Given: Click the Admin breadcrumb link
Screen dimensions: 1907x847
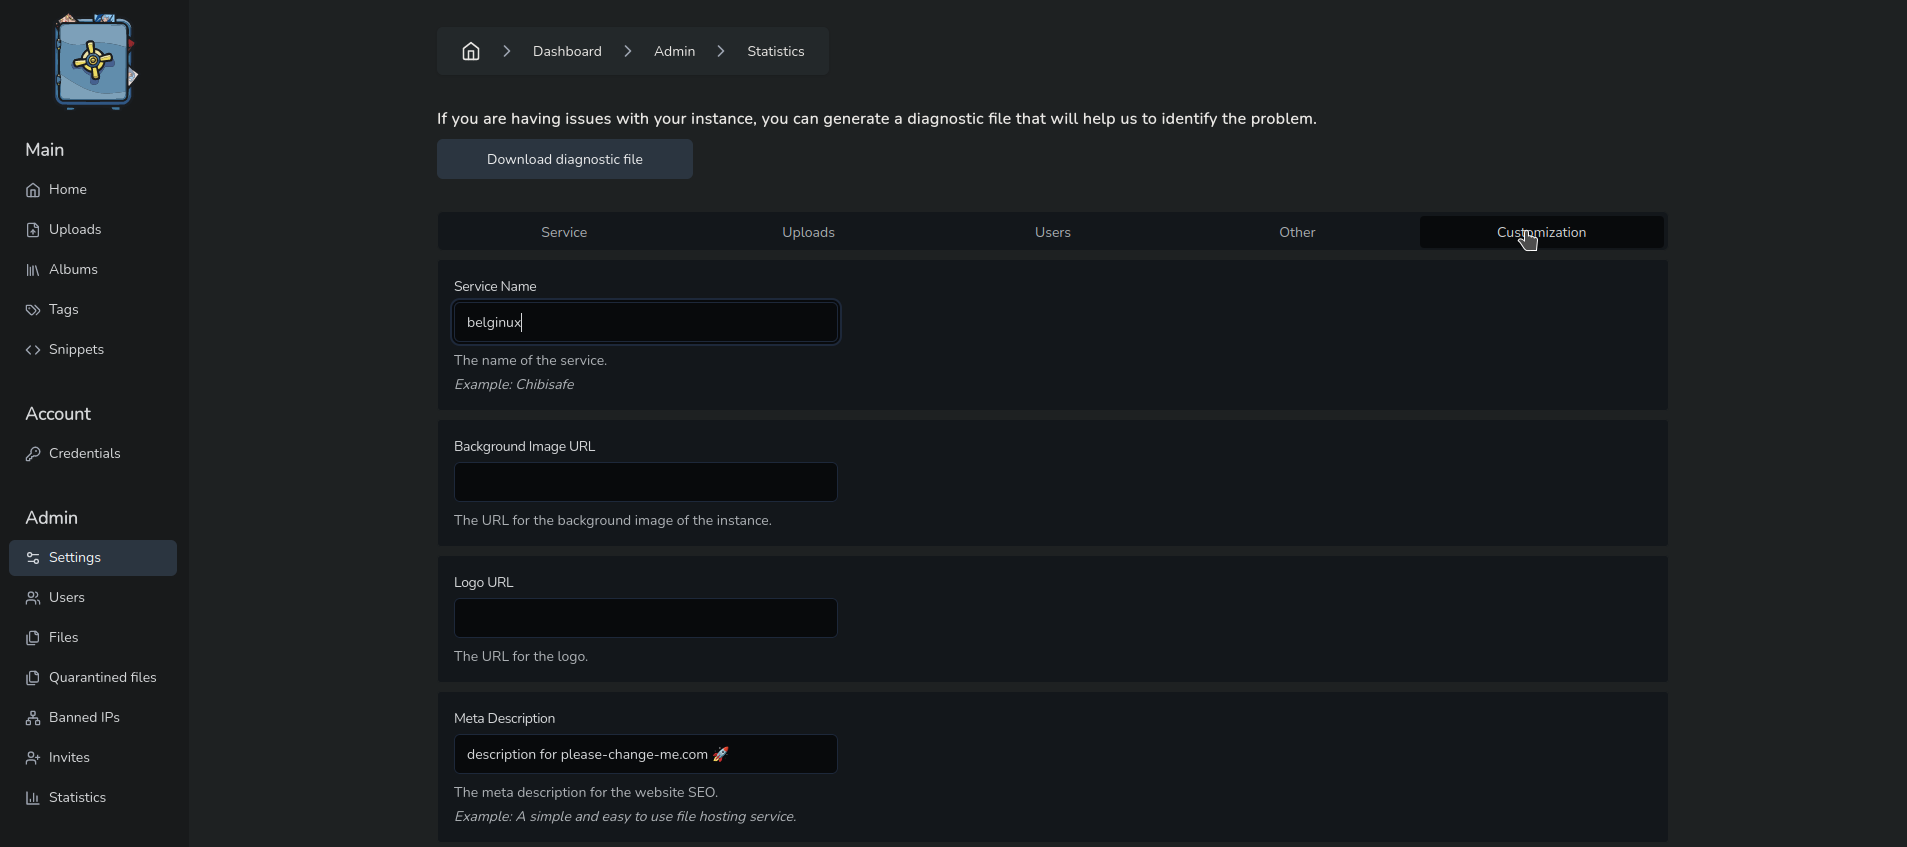Looking at the screenshot, I should [x=674, y=51].
